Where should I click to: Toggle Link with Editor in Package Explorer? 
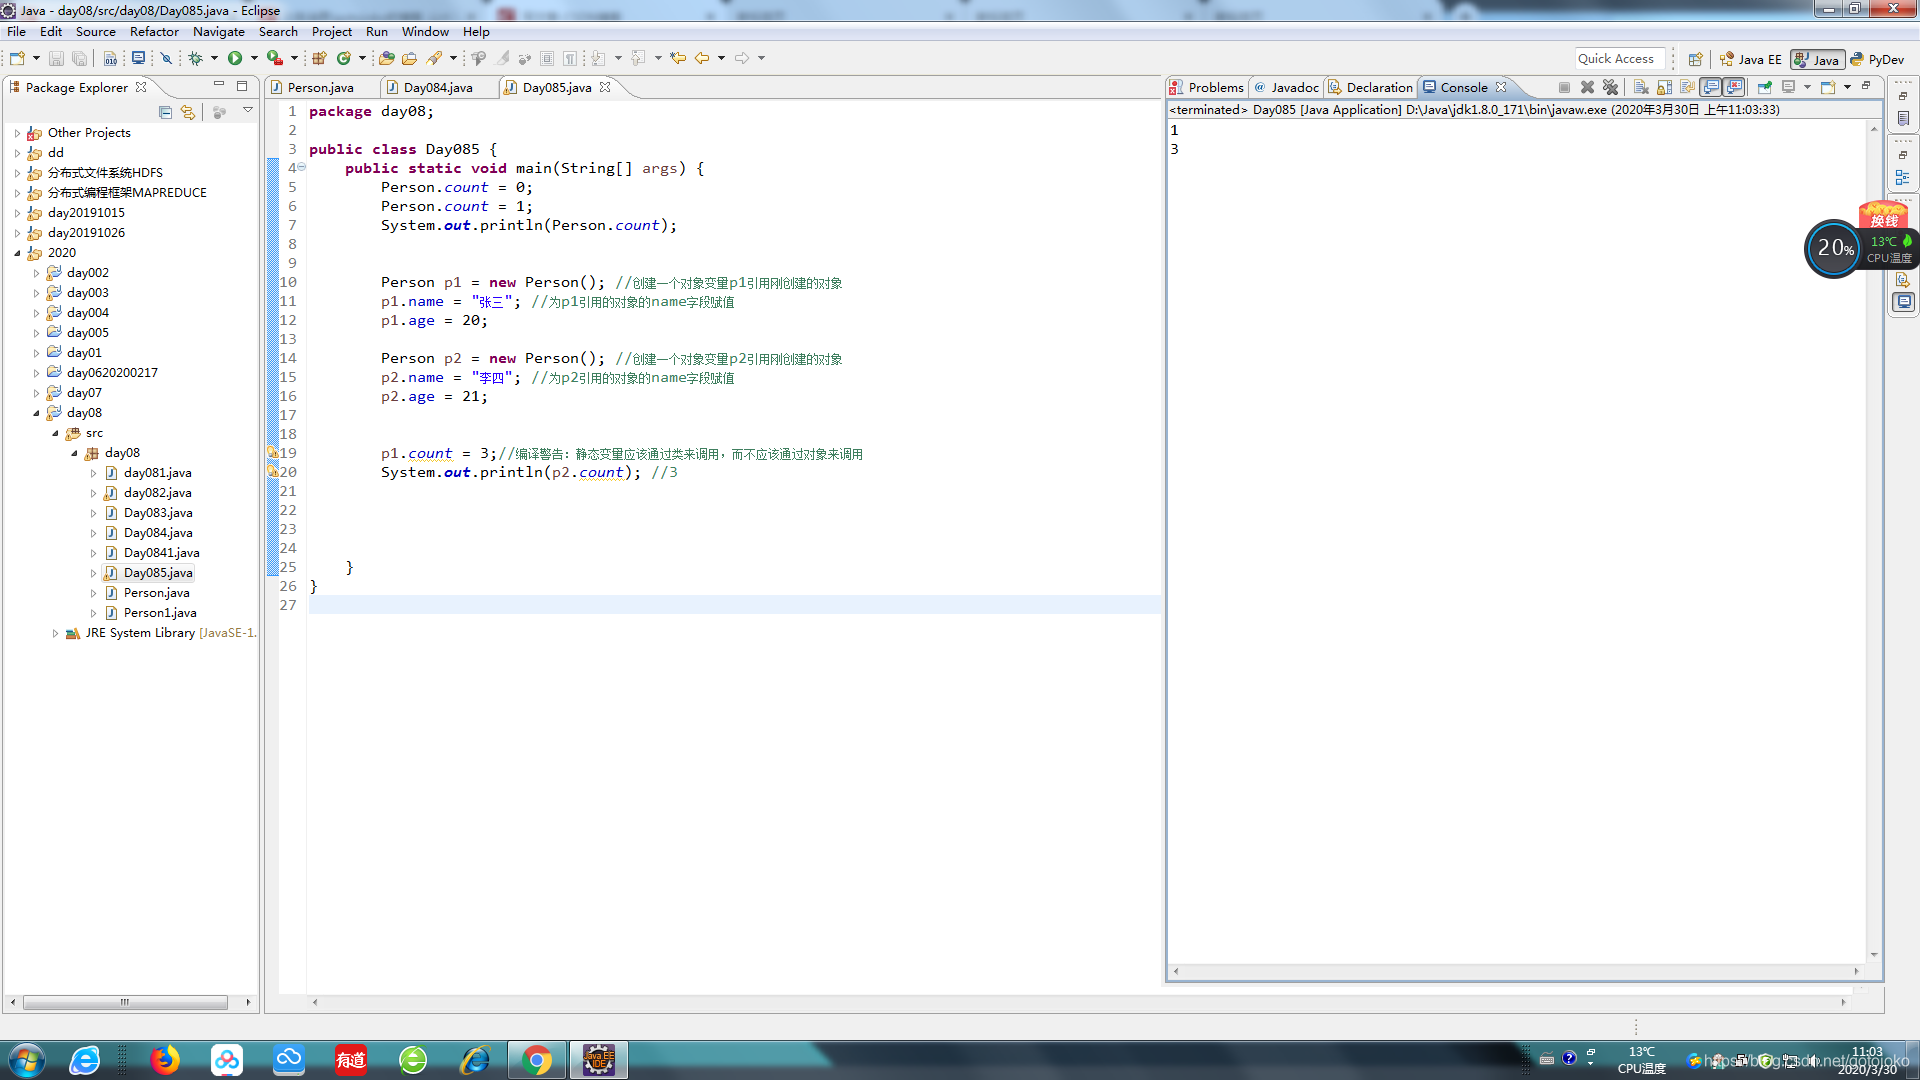point(188,112)
